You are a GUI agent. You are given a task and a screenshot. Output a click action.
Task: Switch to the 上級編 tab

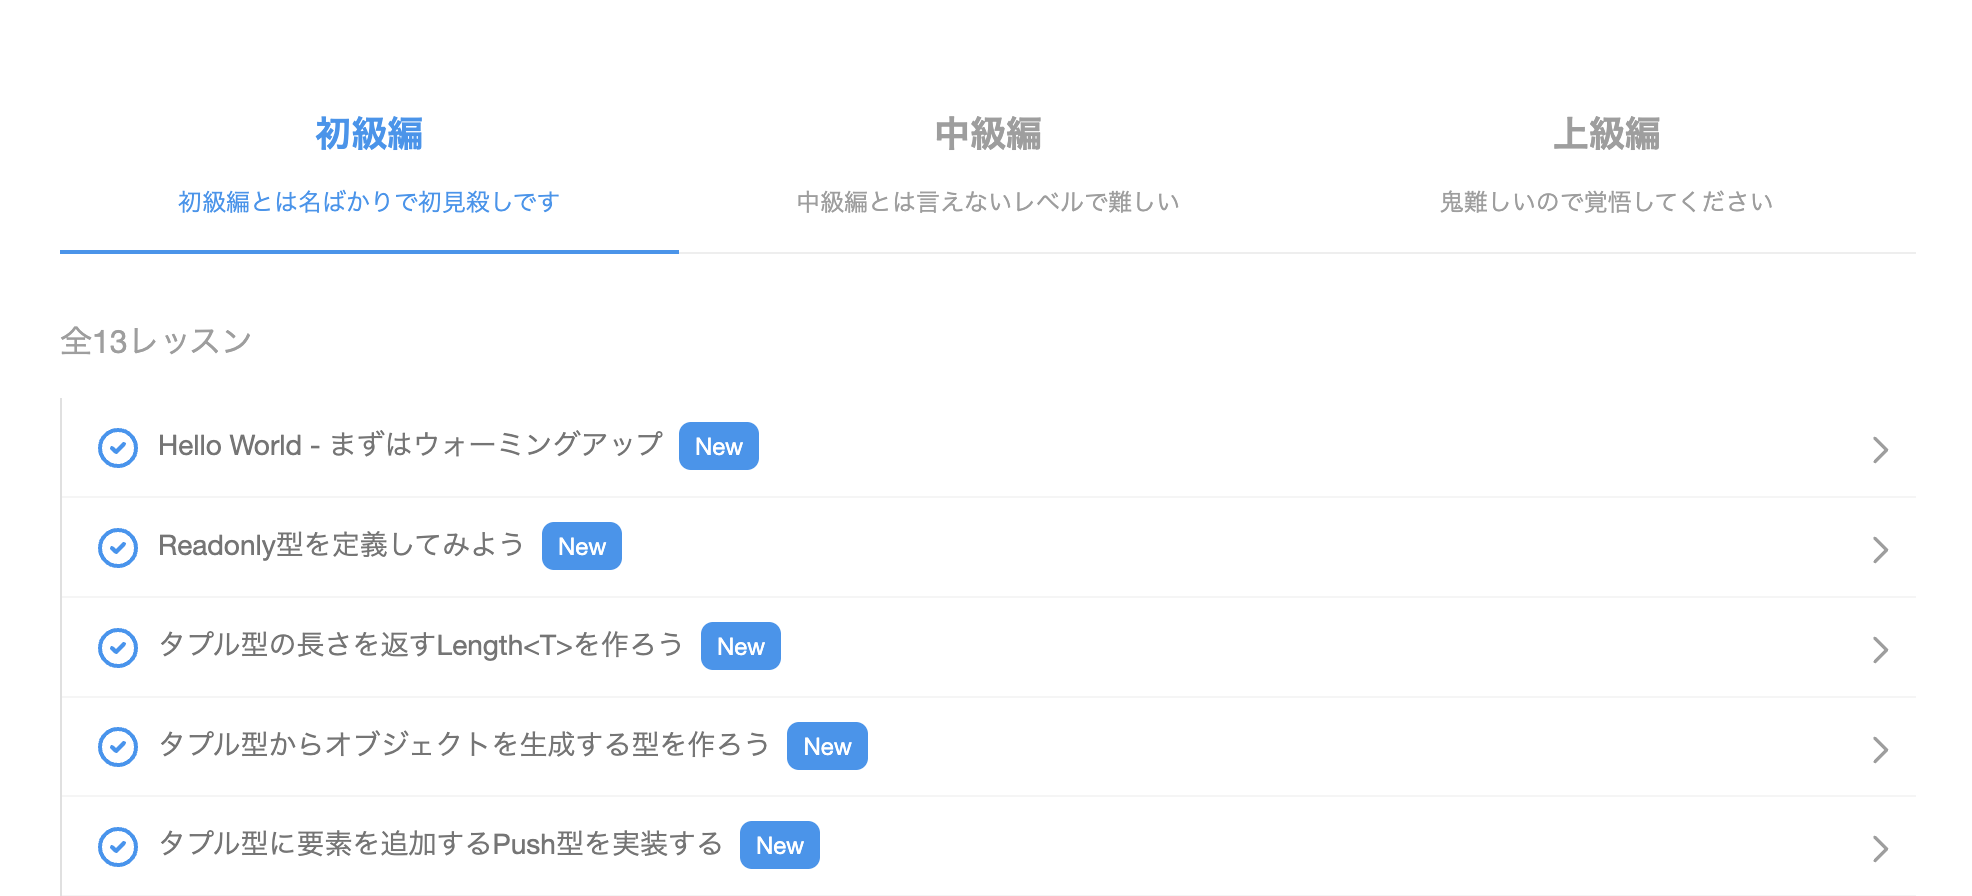tap(1607, 134)
